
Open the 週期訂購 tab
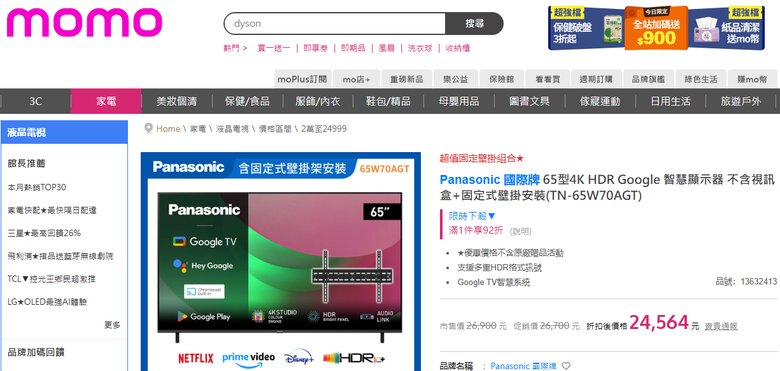pyautogui.click(x=596, y=79)
